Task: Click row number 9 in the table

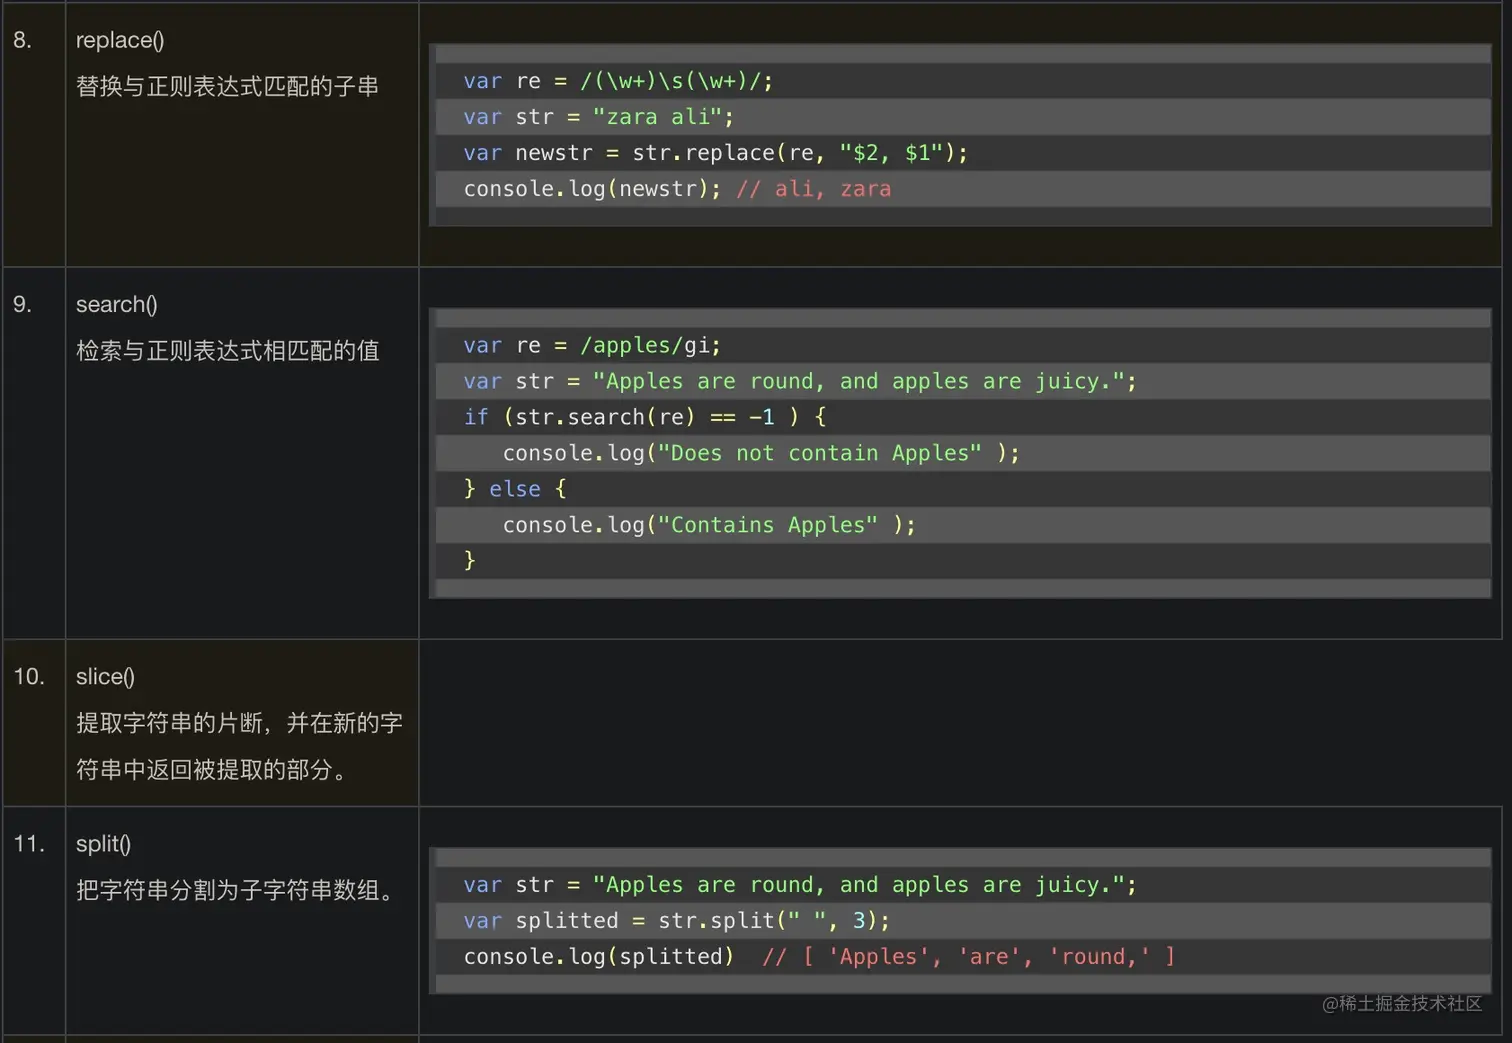Action: (23, 304)
